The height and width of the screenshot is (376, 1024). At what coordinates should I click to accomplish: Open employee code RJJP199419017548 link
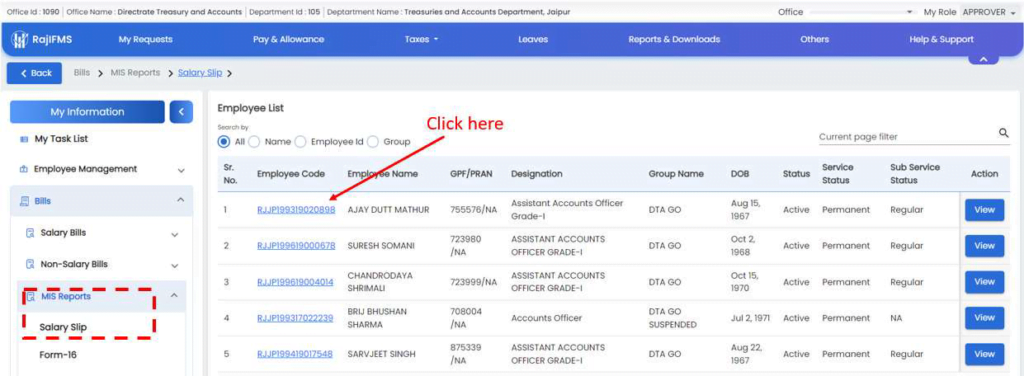tap(295, 354)
